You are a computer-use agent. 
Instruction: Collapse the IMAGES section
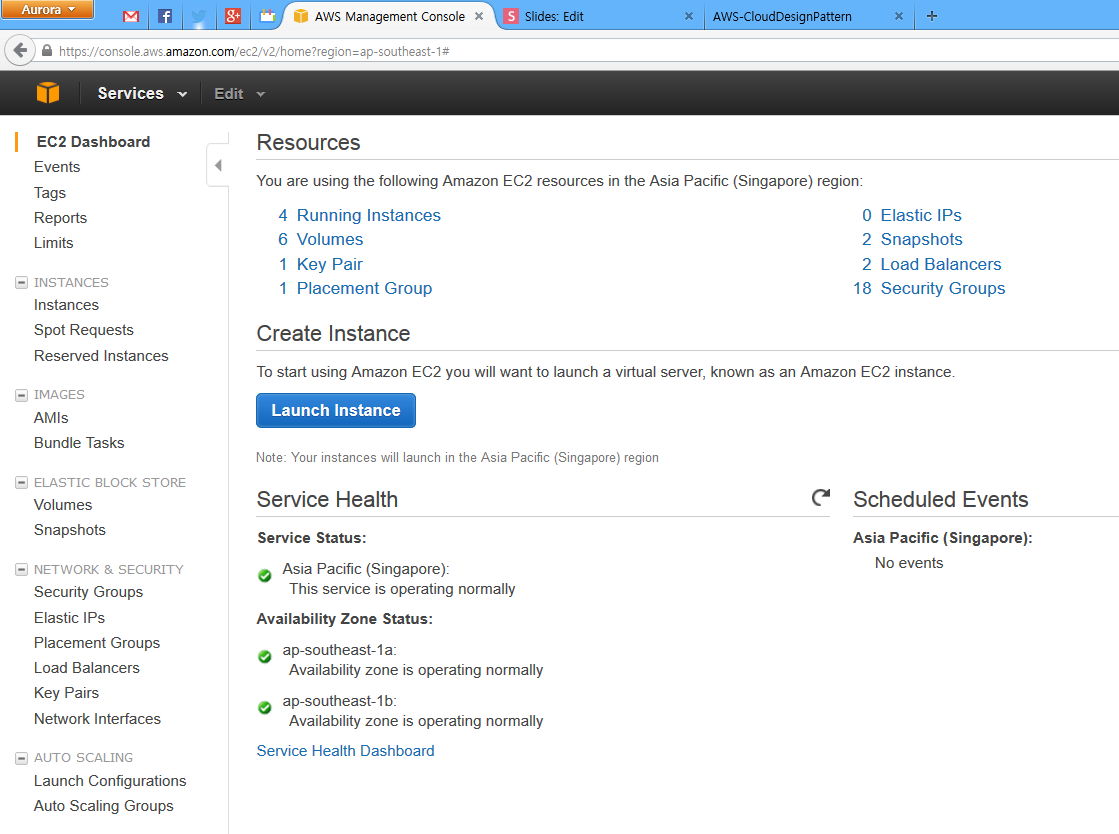pyautogui.click(x=21, y=395)
